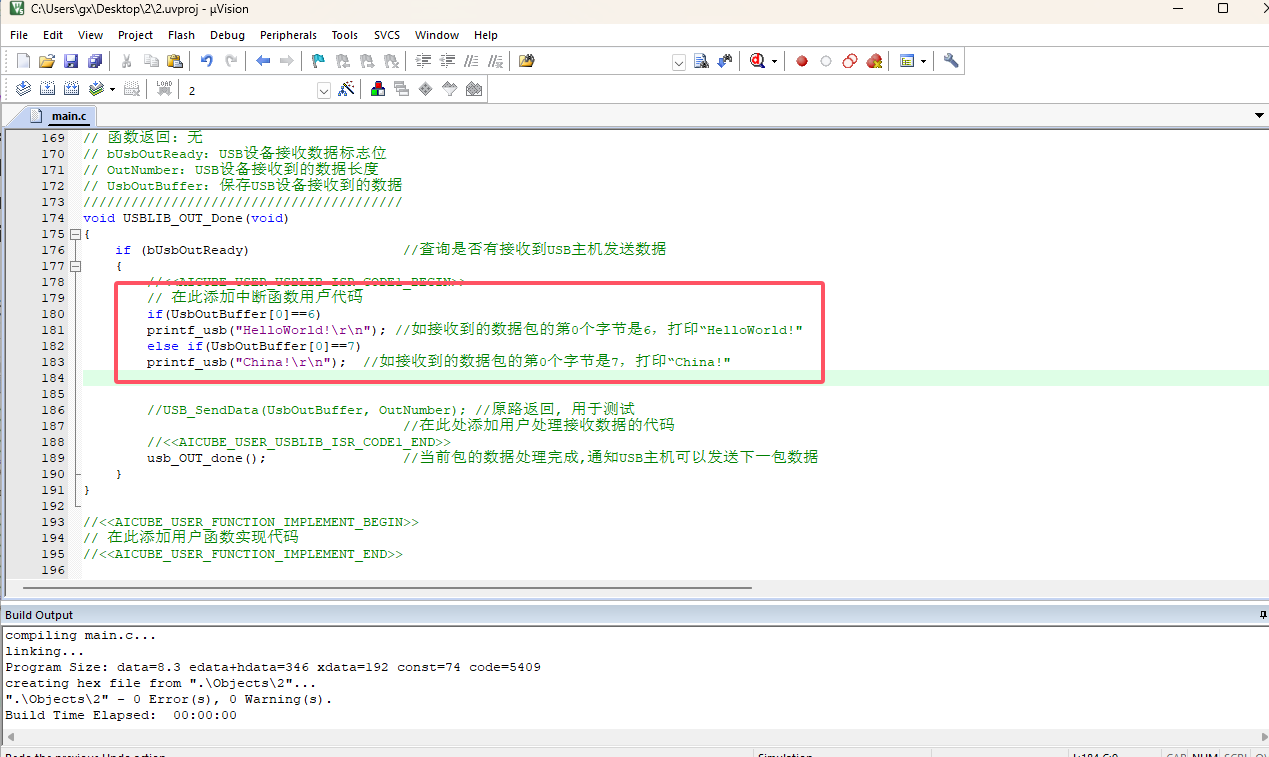Build the target files

coord(47,89)
